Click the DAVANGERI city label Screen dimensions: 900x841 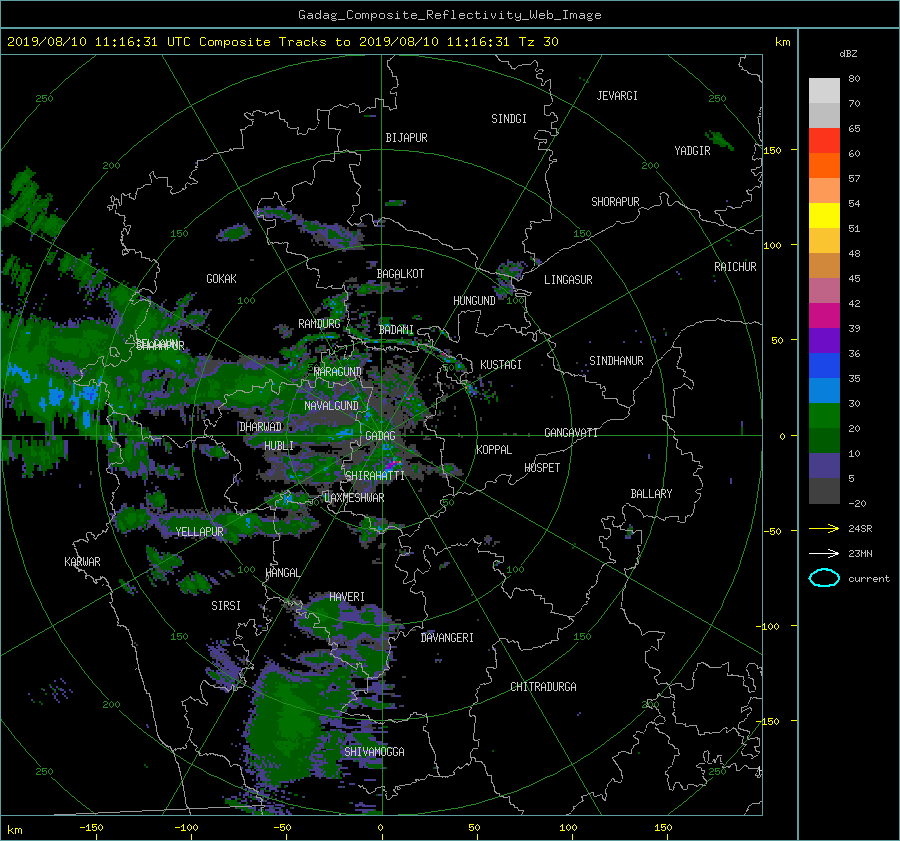tap(447, 638)
